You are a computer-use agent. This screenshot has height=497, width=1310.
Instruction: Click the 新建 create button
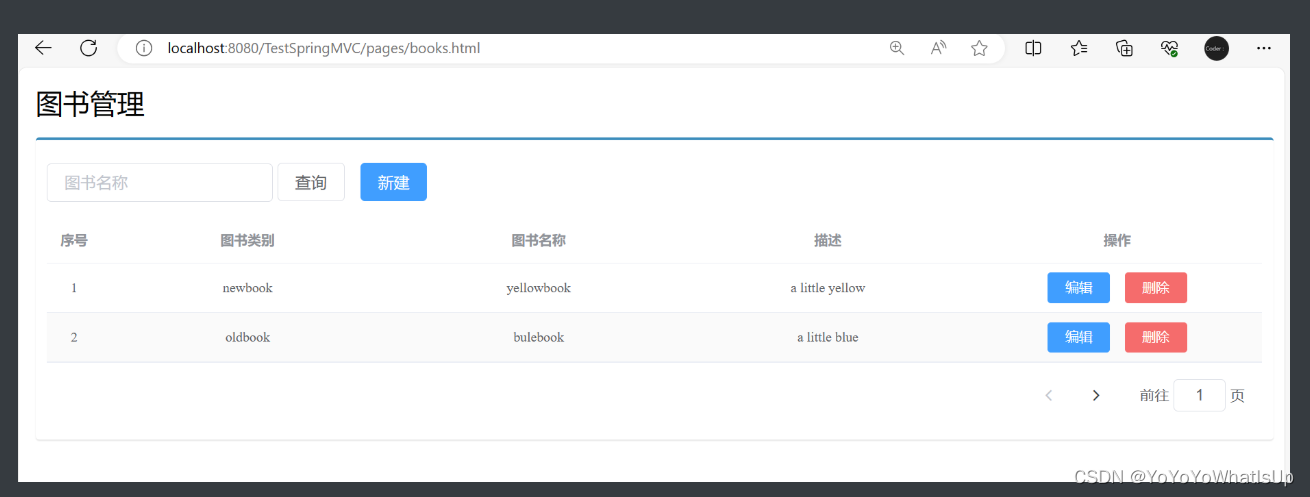[393, 182]
